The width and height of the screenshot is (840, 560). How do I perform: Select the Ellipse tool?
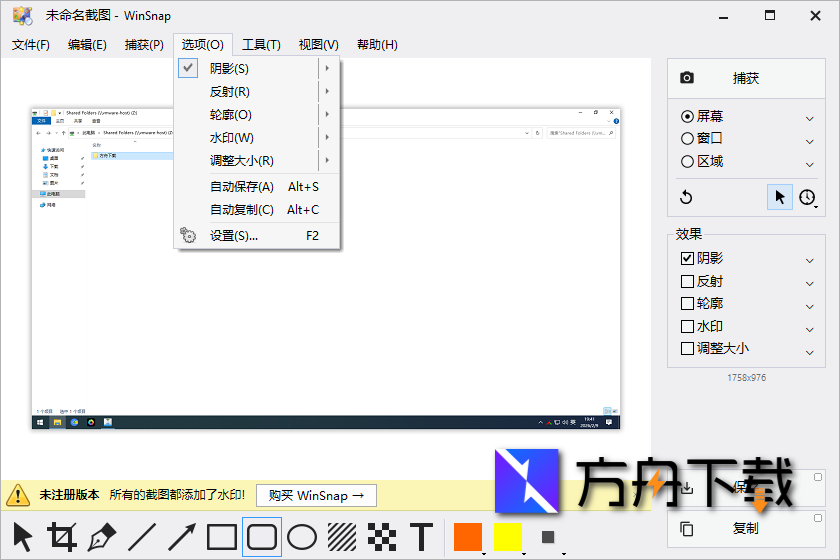click(302, 537)
